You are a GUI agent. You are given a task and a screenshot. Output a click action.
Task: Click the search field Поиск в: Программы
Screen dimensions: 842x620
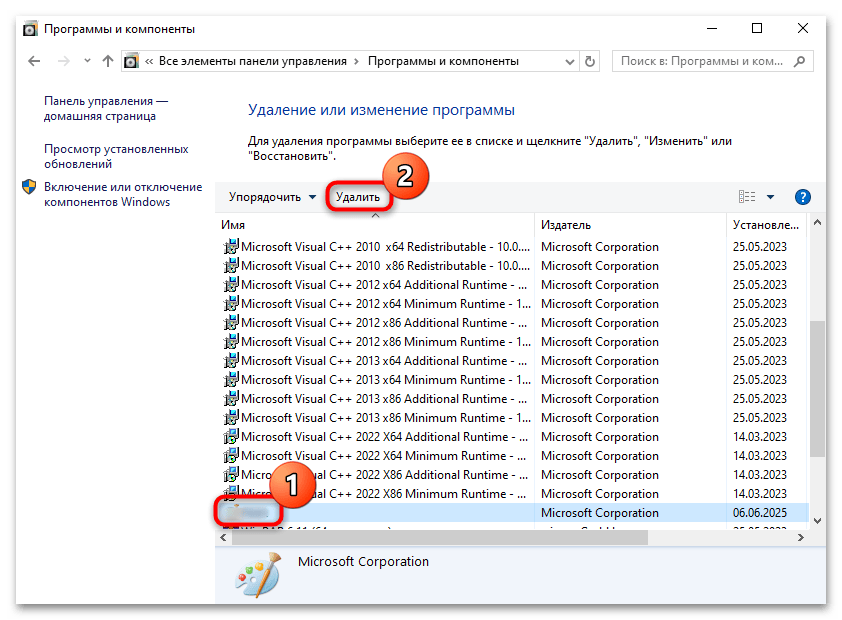[x=710, y=61]
